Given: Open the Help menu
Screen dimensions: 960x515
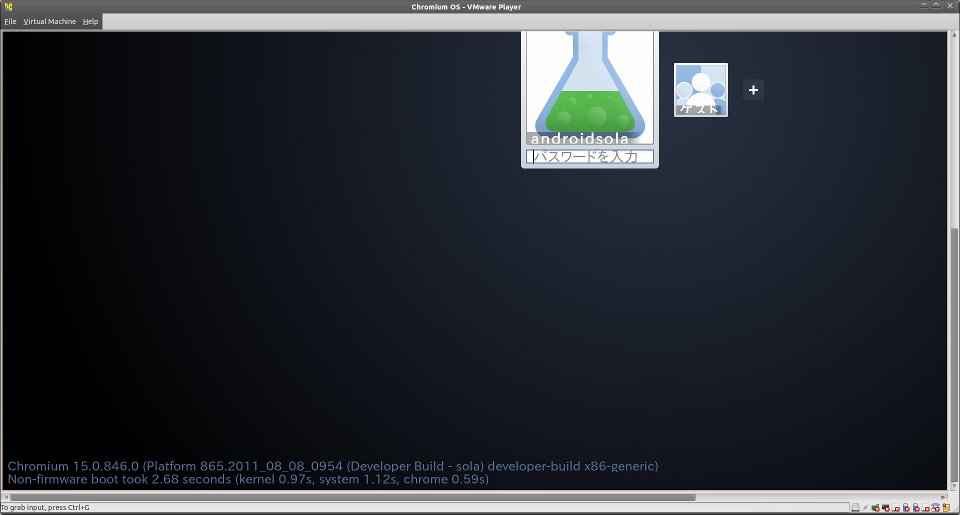Looking at the screenshot, I should (x=90, y=21).
